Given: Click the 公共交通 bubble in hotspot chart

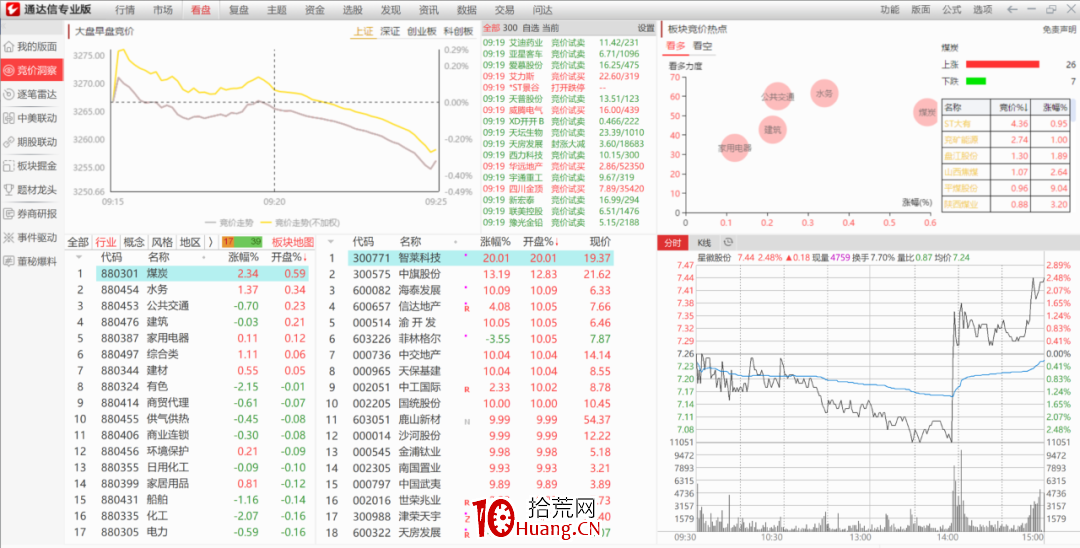Looking at the screenshot, I should pos(778,96).
